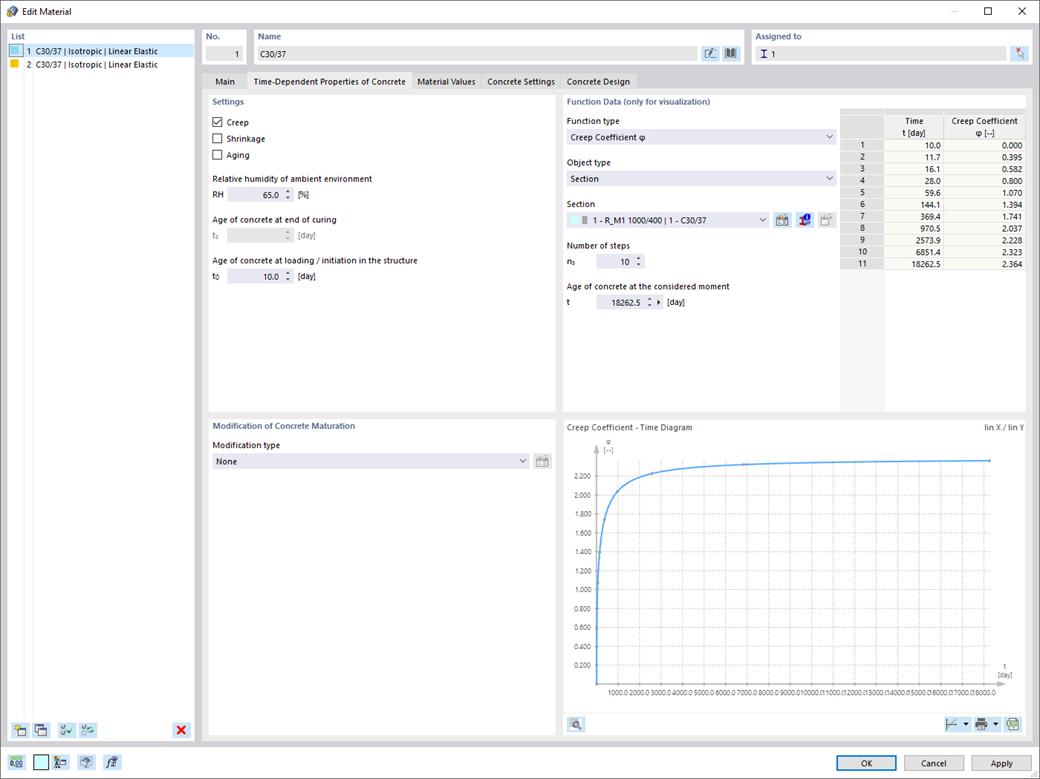Viewport: 1040px width, 779px height.
Task: Click the magnifier icon under the diagram
Action: pos(576,724)
